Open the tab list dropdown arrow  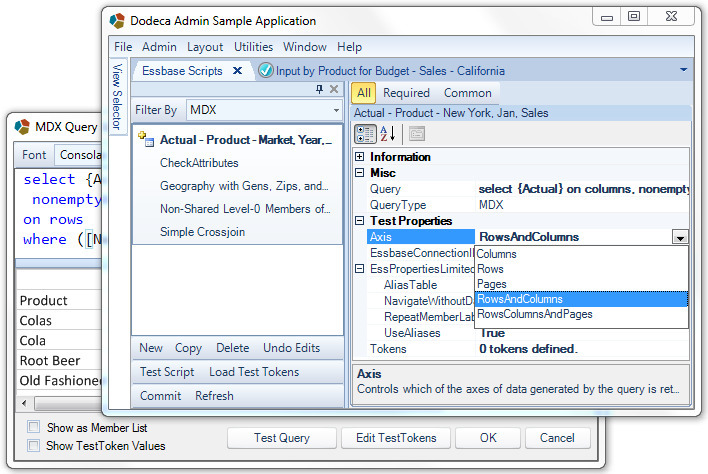(684, 70)
